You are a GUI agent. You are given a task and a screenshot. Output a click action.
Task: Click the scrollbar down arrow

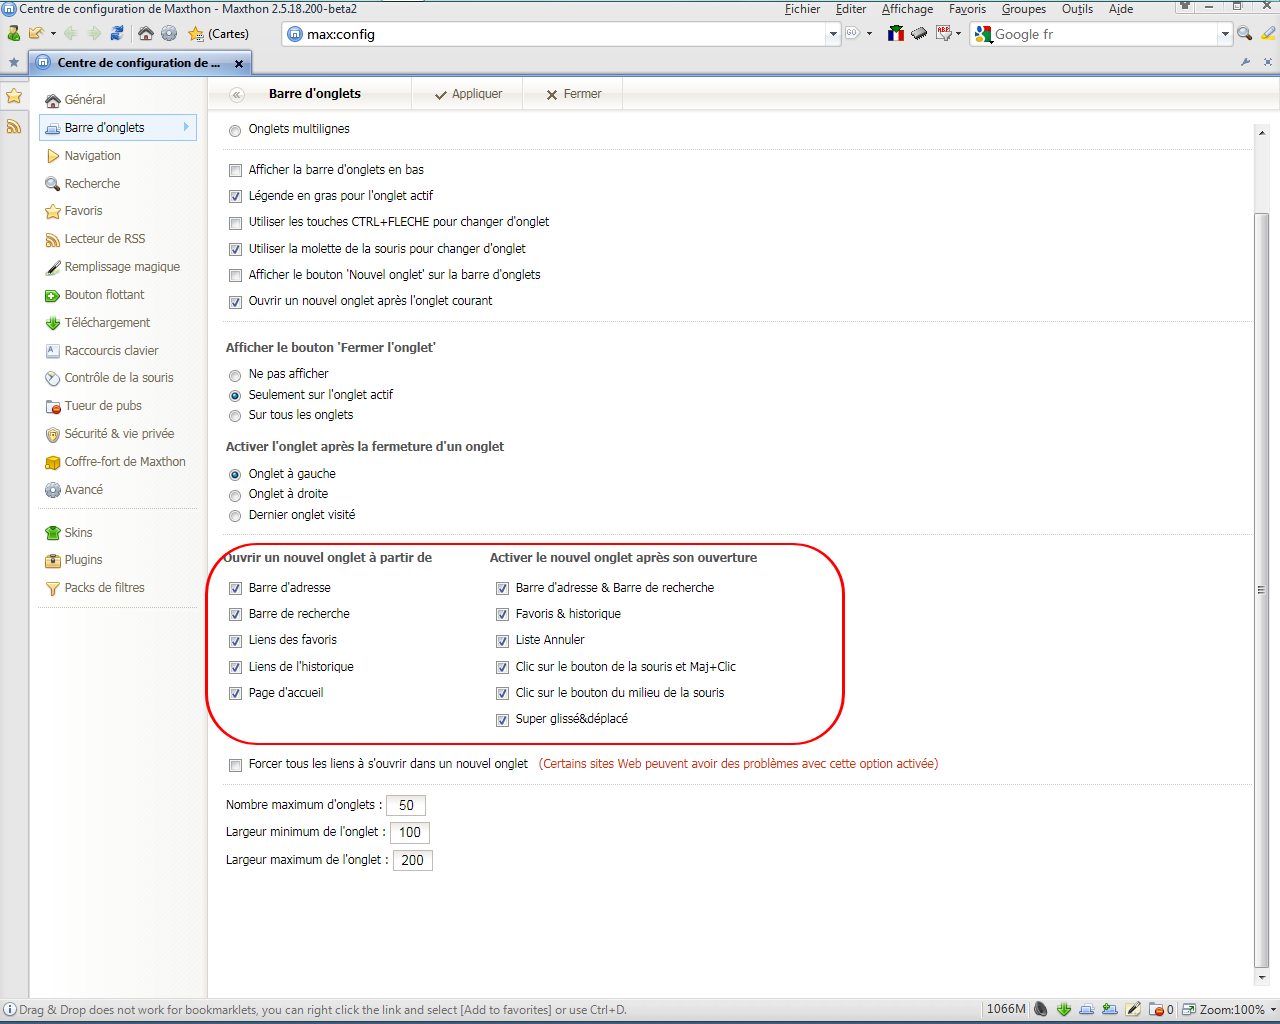pos(1261,977)
